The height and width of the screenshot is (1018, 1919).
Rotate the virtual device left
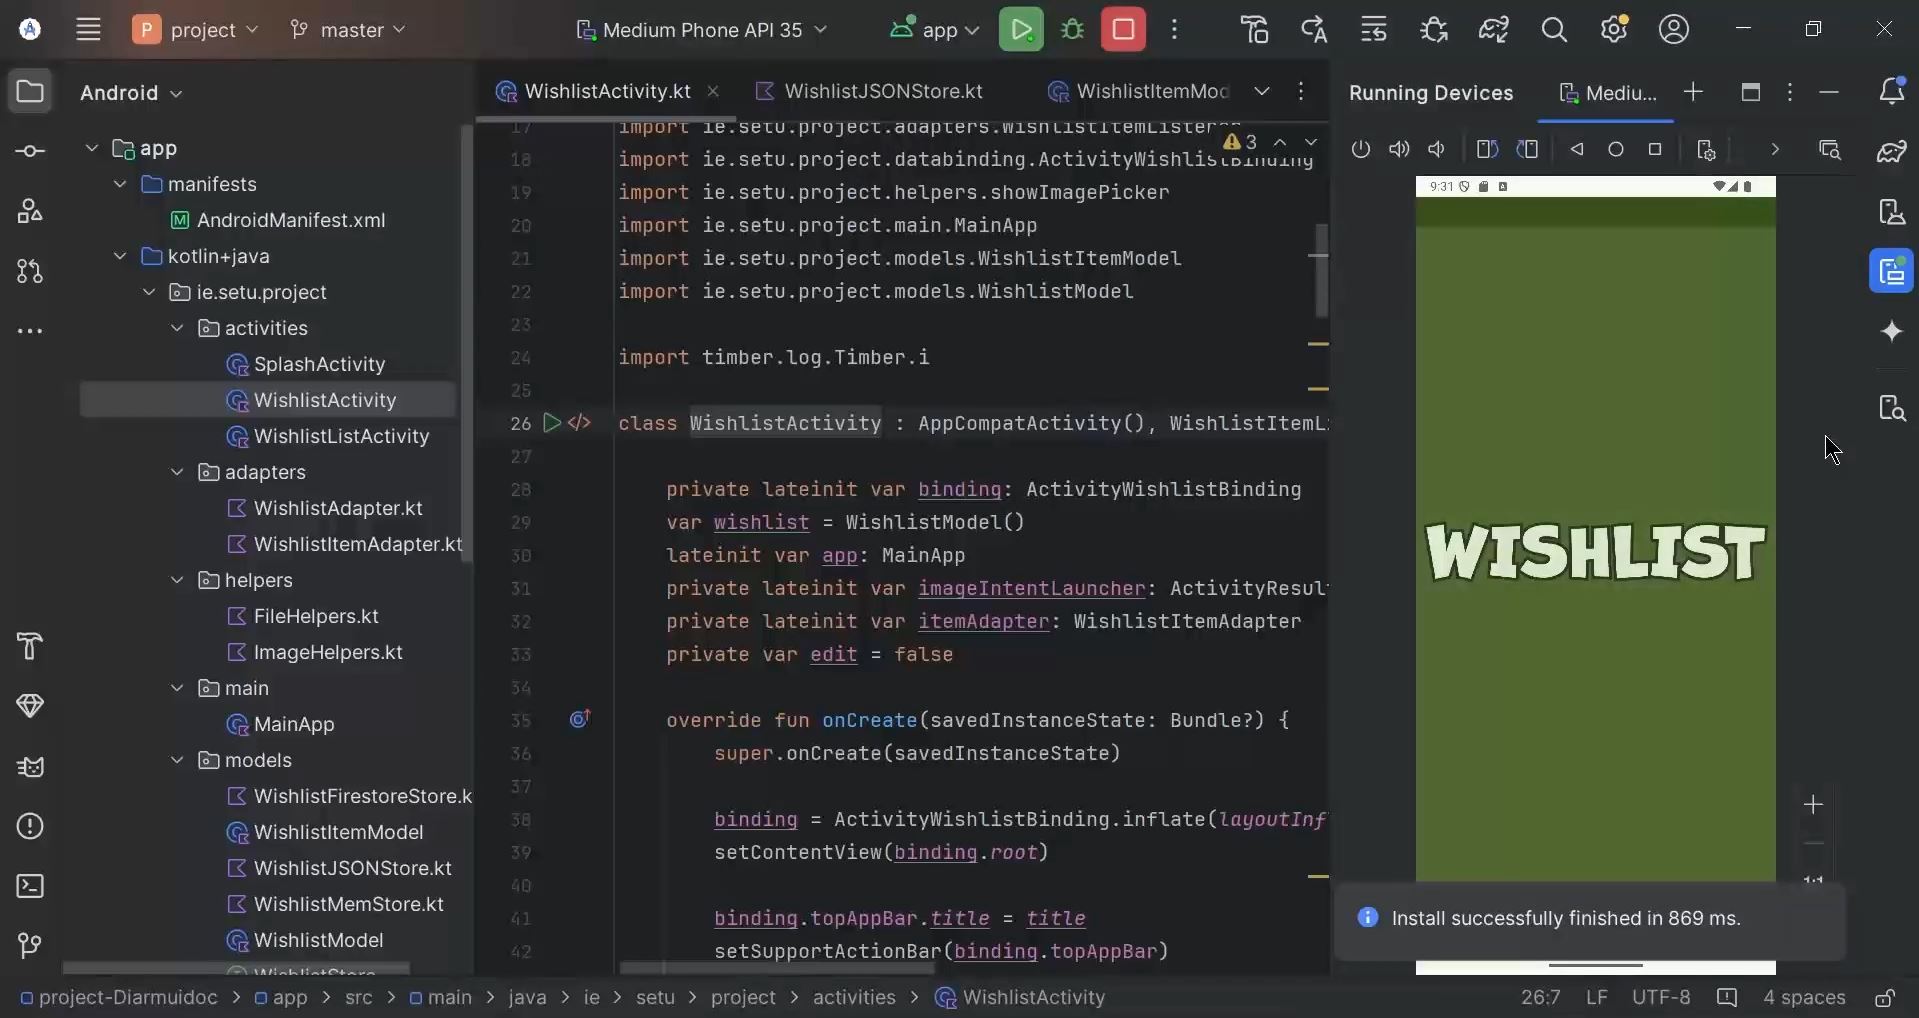point(1487,150)
